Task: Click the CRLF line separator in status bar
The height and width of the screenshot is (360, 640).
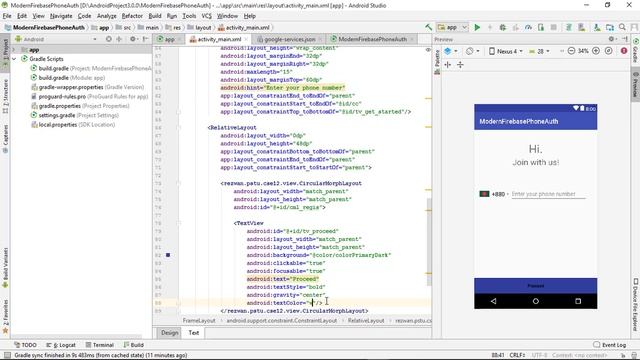Action: pos(517,355)
